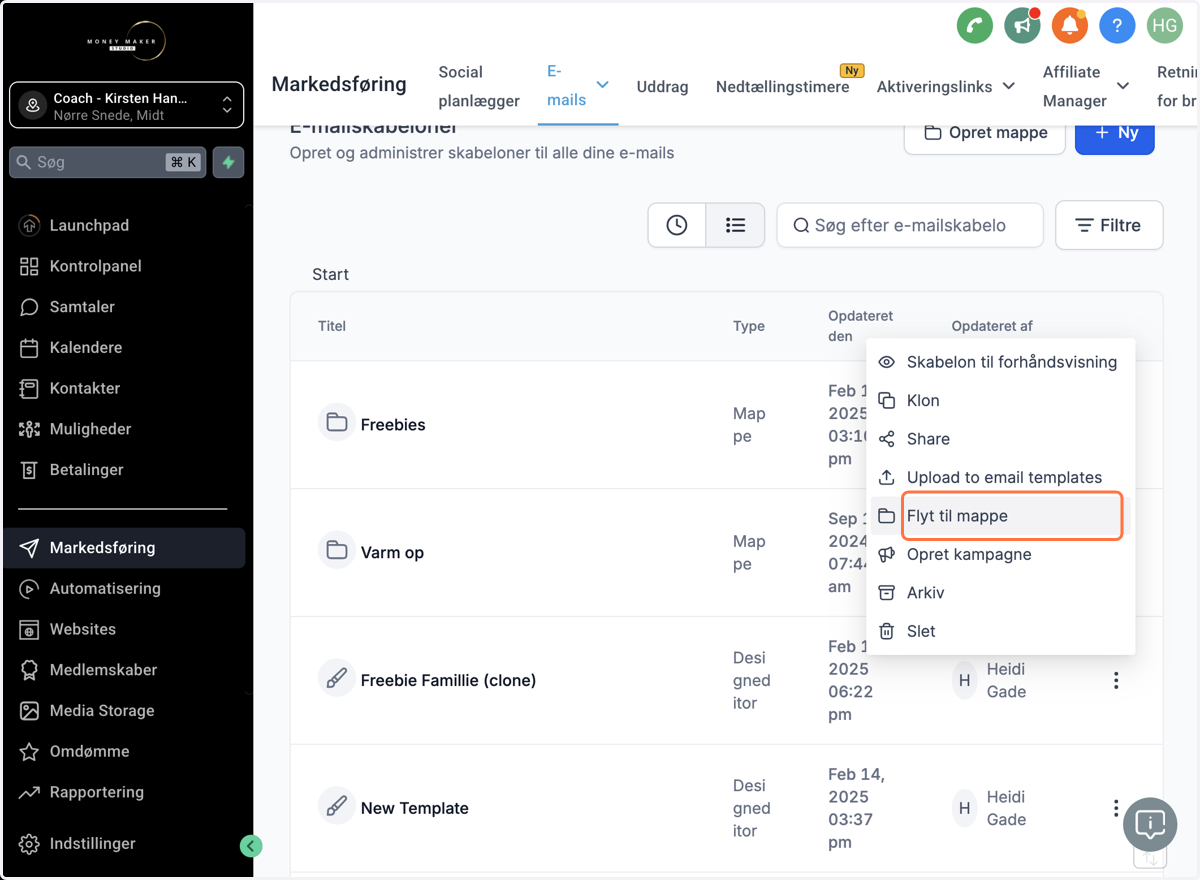Choose Slet from context menu
Viewport: 1200px width, 880px height.
1000,631
